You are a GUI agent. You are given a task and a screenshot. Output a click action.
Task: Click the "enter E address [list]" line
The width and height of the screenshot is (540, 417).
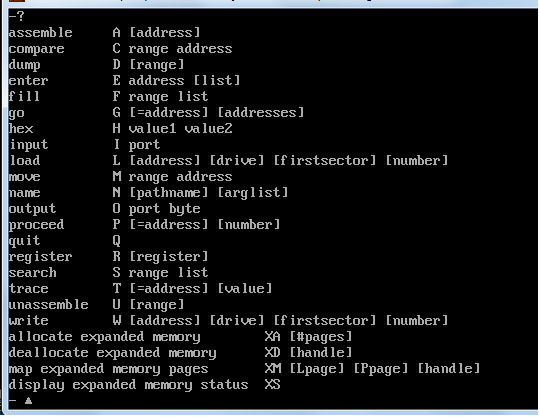point(124,81)
